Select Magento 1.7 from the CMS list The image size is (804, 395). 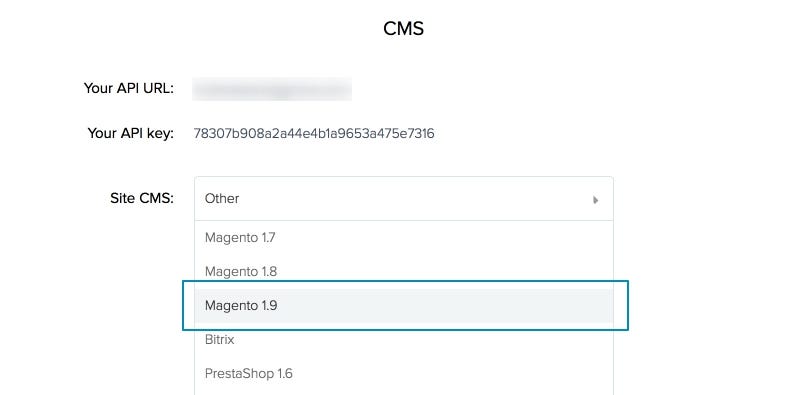404,238
